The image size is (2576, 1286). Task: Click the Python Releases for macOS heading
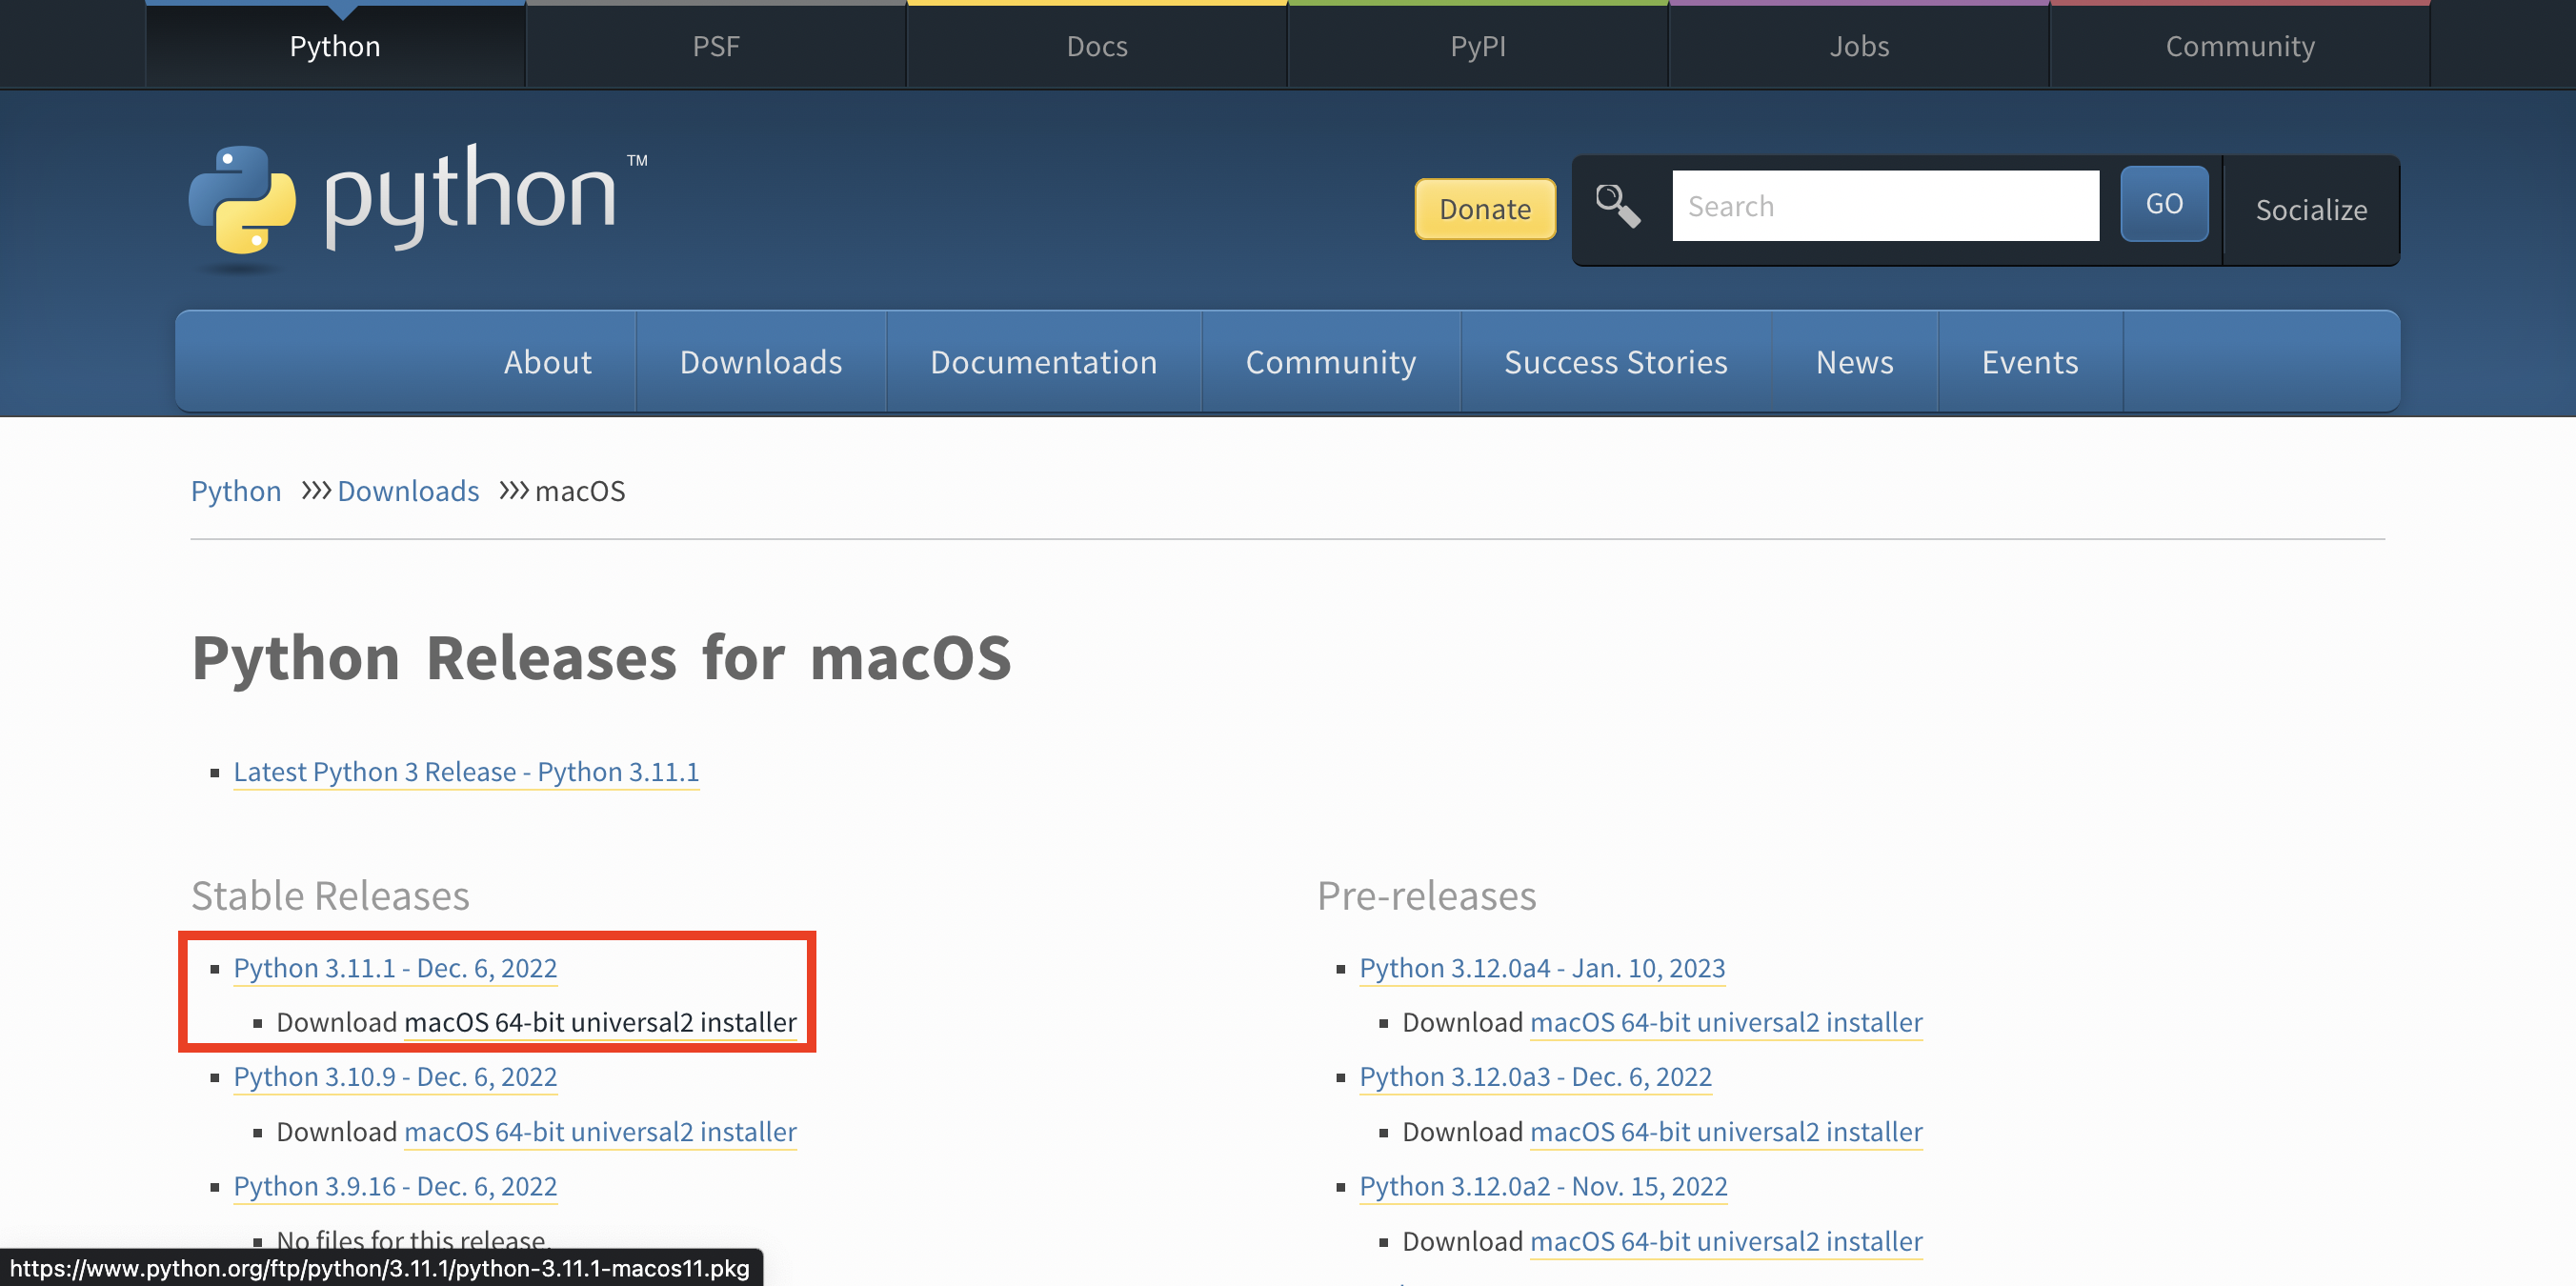[601, 658]
